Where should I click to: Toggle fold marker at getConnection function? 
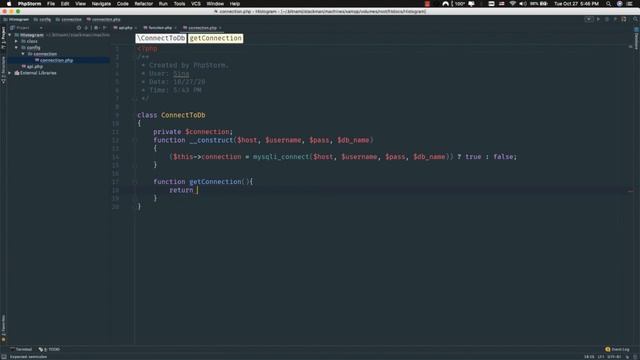[134, 182]
